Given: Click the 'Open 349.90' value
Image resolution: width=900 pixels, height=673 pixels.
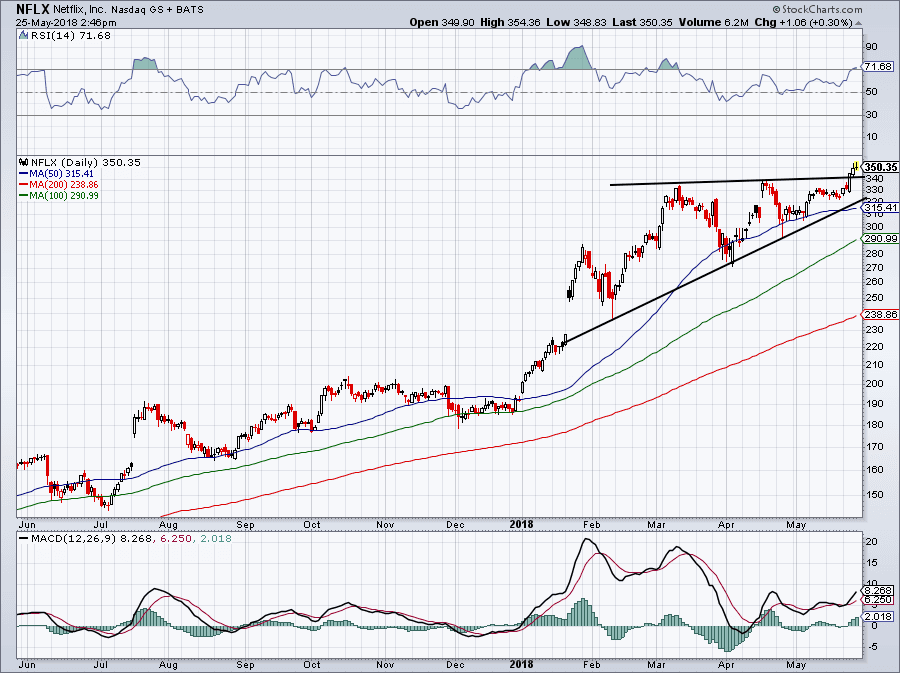Looking at the screenshot, I should coord(442,22).
